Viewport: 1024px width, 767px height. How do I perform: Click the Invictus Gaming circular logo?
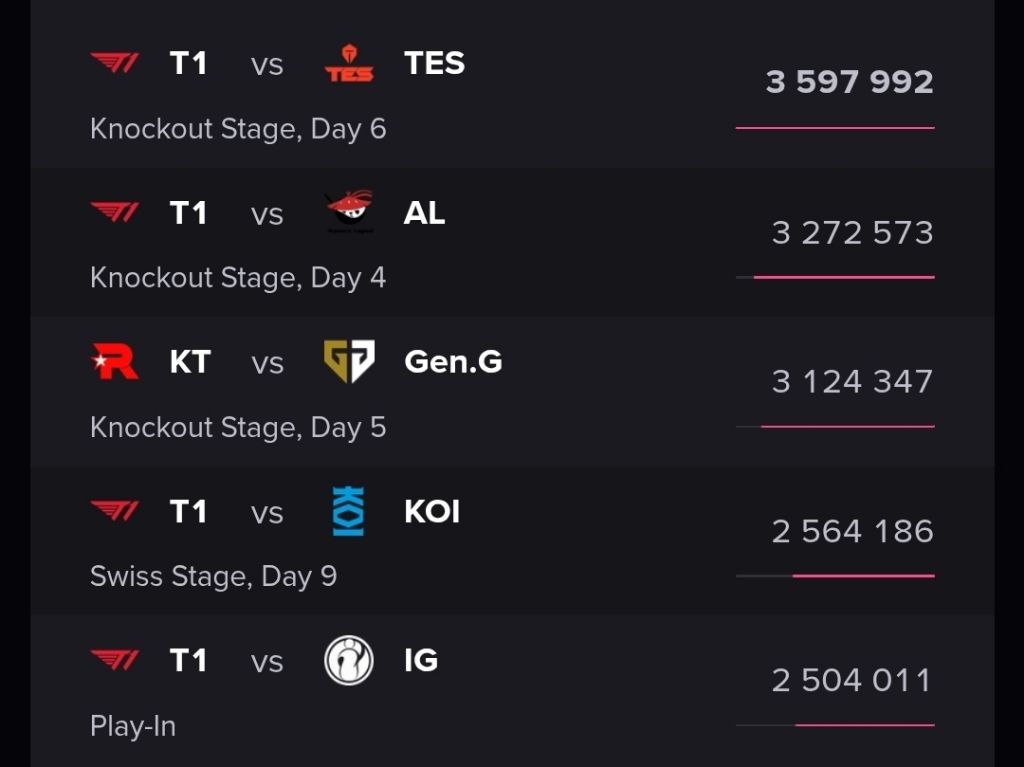click(x=347, y=660)
